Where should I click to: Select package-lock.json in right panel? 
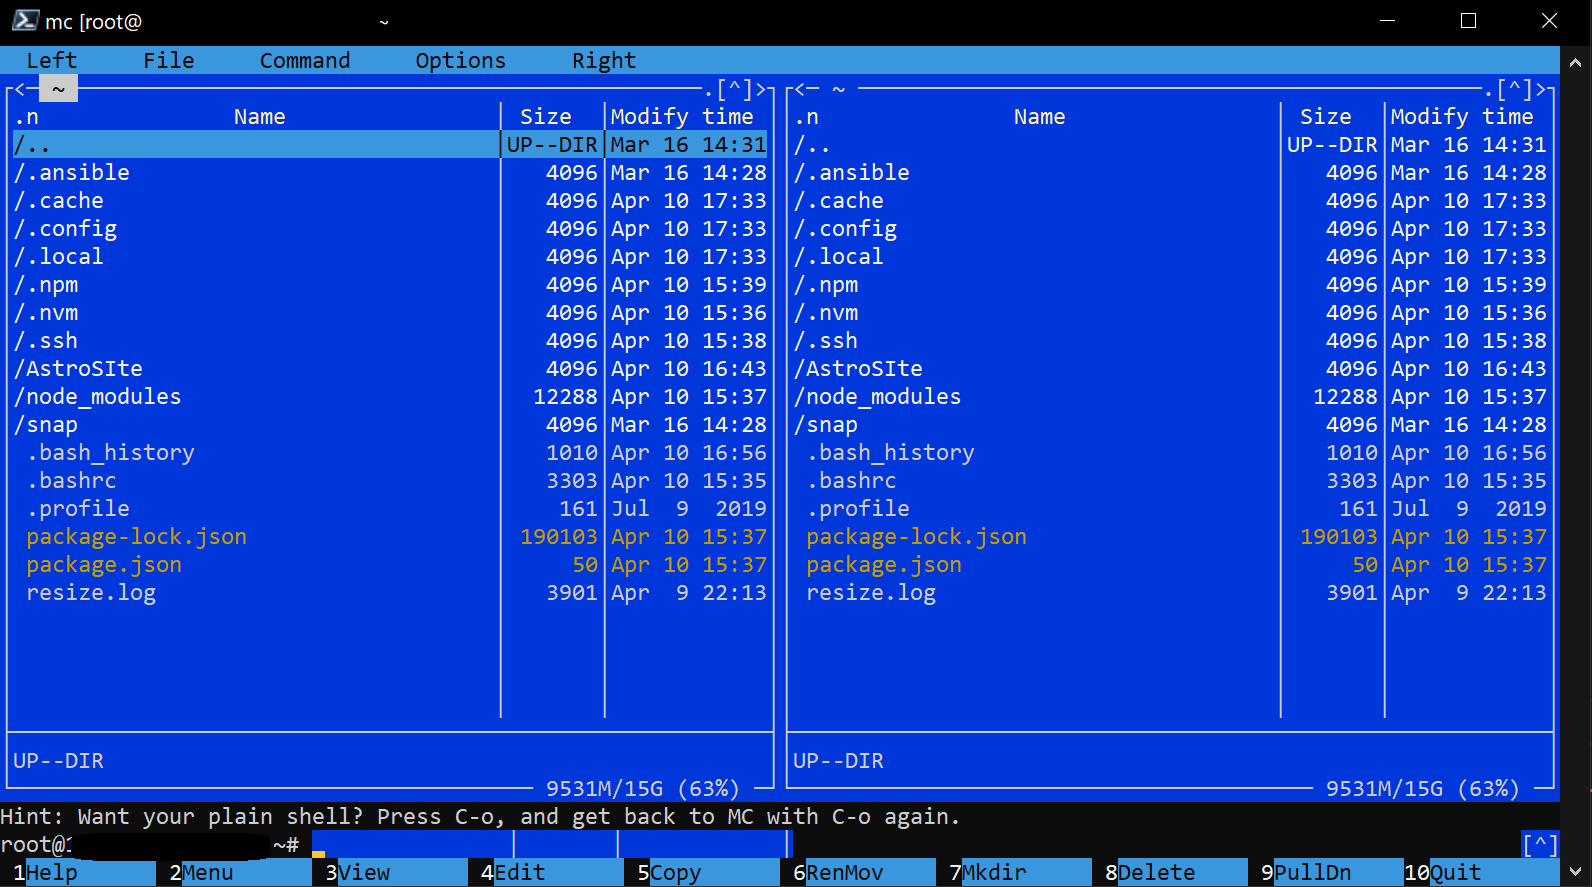click(x=1170, y=537)
